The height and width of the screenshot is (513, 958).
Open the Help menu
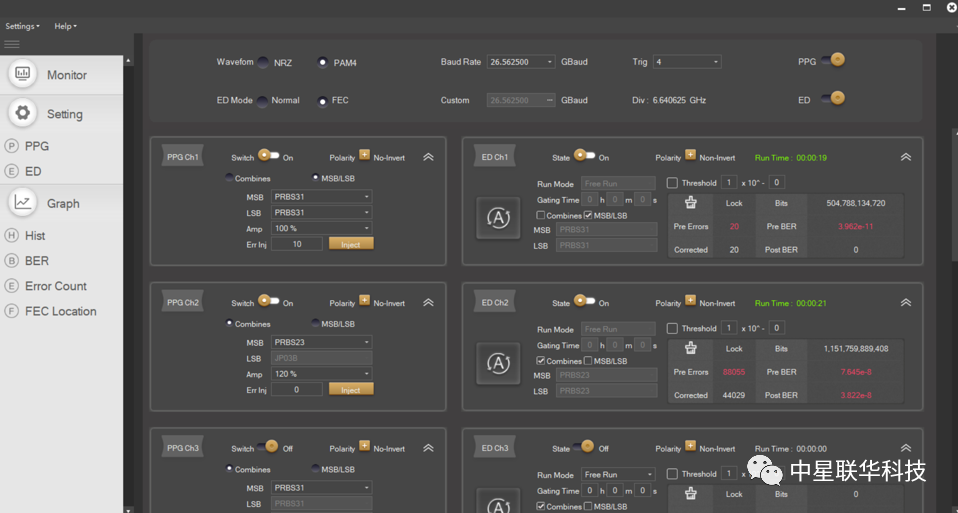tap(65, 26)
